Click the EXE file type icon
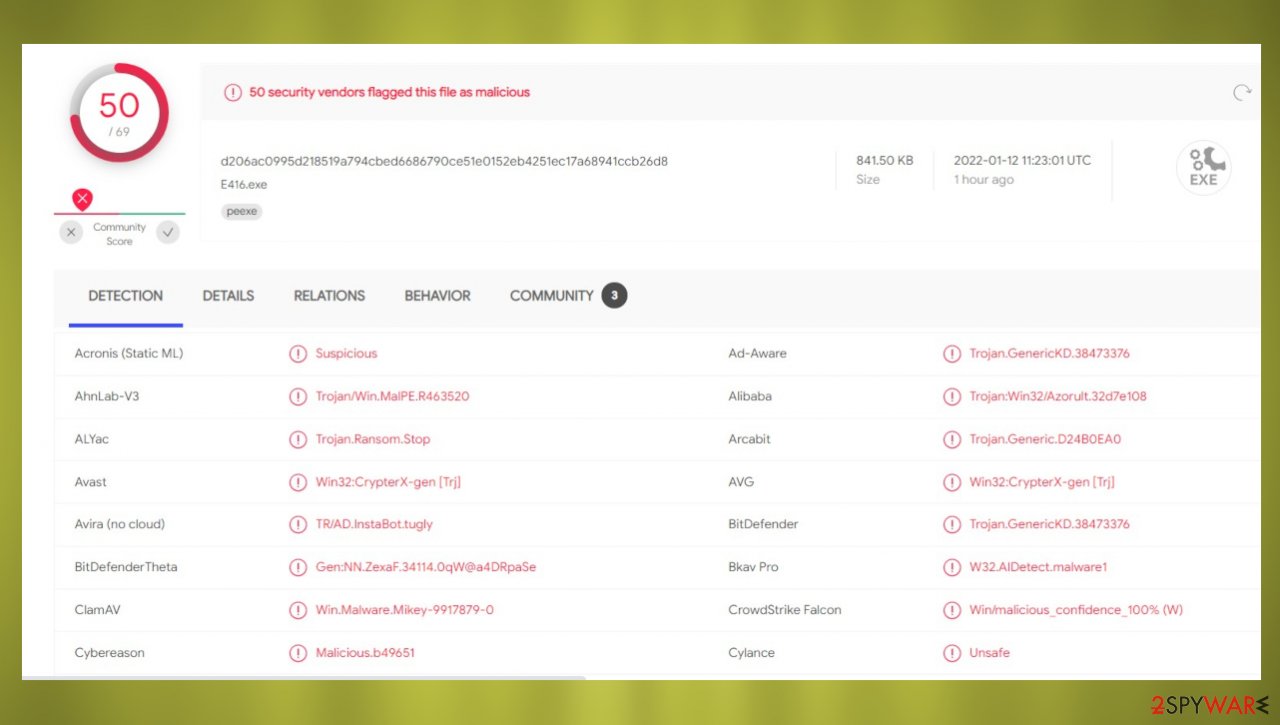Viewport: 1280px width, 725px height. (x=1203, y=168)
